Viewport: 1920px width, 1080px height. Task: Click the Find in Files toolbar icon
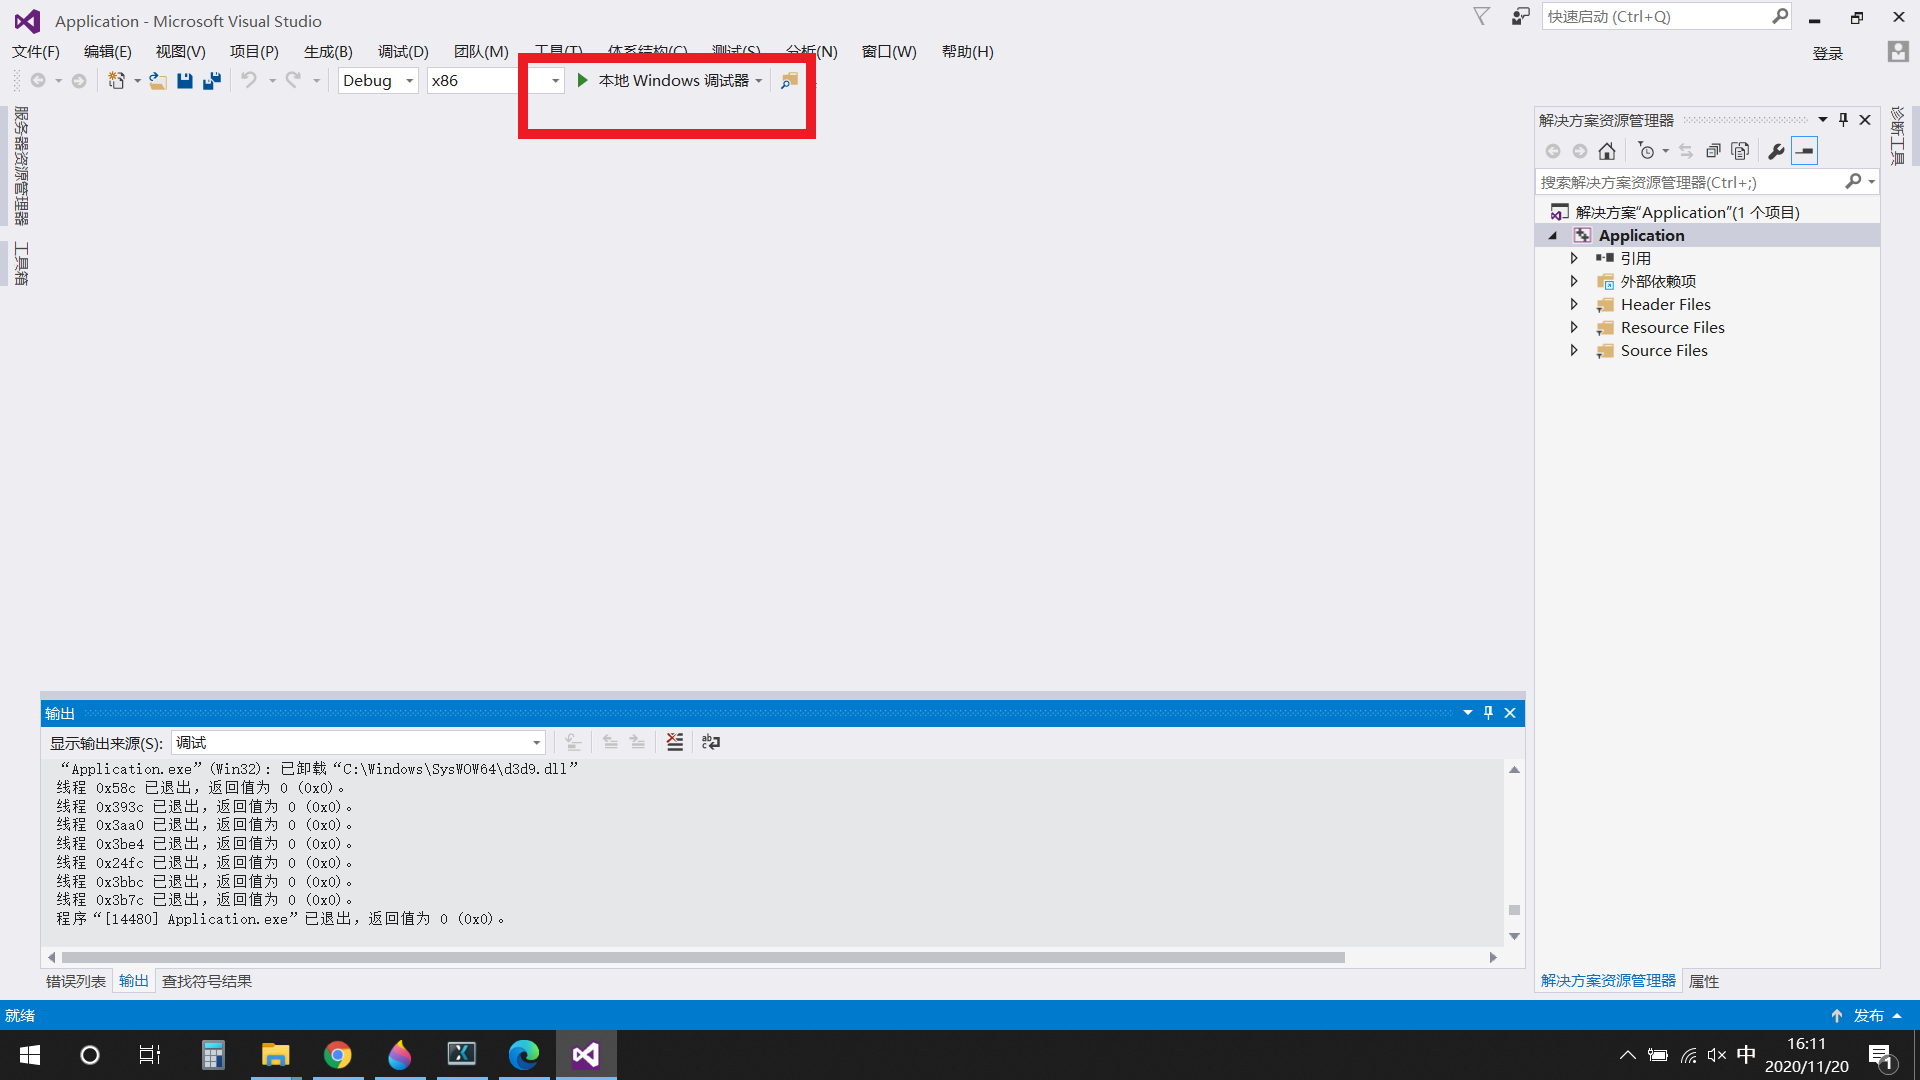(789, 80)
